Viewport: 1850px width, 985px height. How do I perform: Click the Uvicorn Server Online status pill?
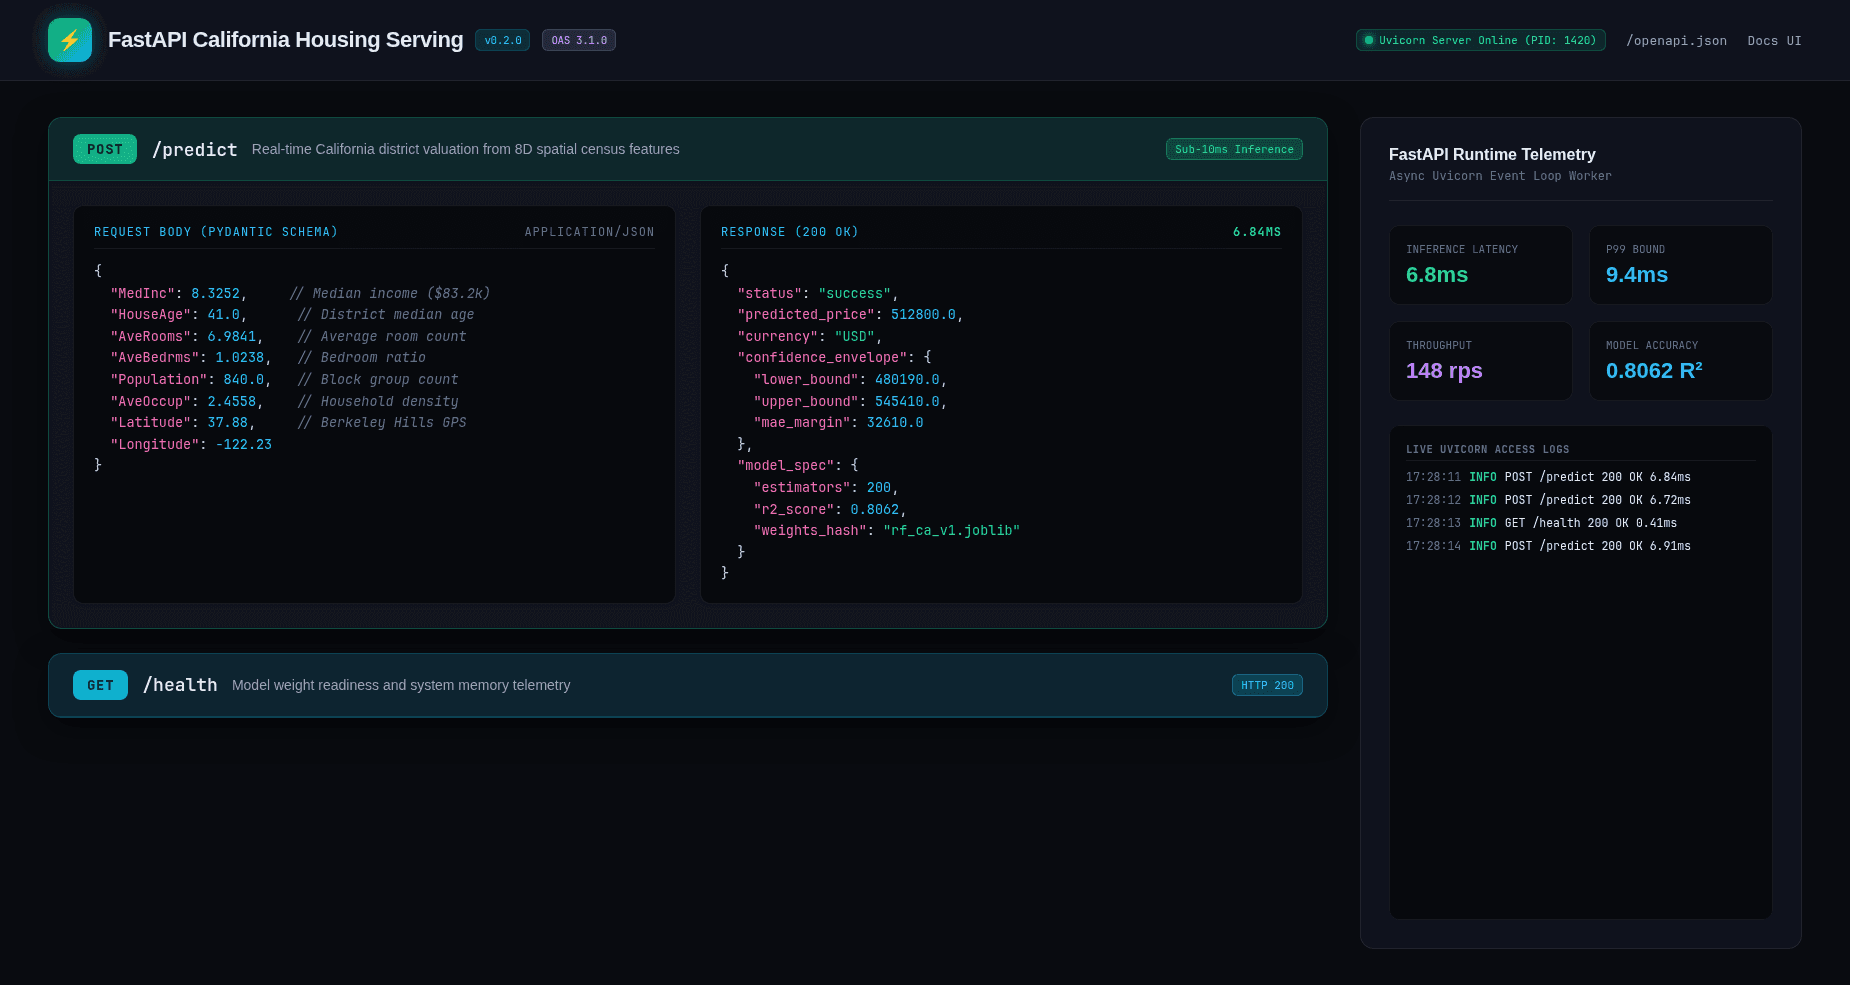[1481, 40]
